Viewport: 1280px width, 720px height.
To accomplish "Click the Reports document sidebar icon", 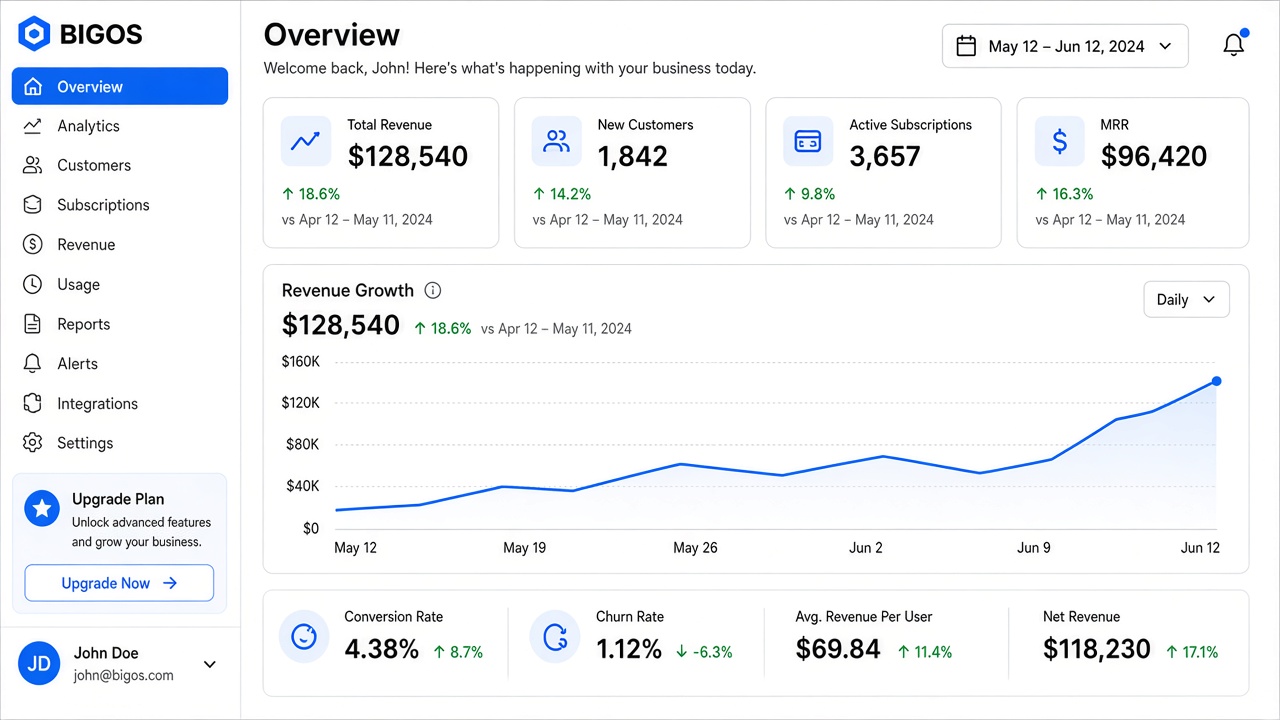I will pyautogui.click(x=33, y=324).
